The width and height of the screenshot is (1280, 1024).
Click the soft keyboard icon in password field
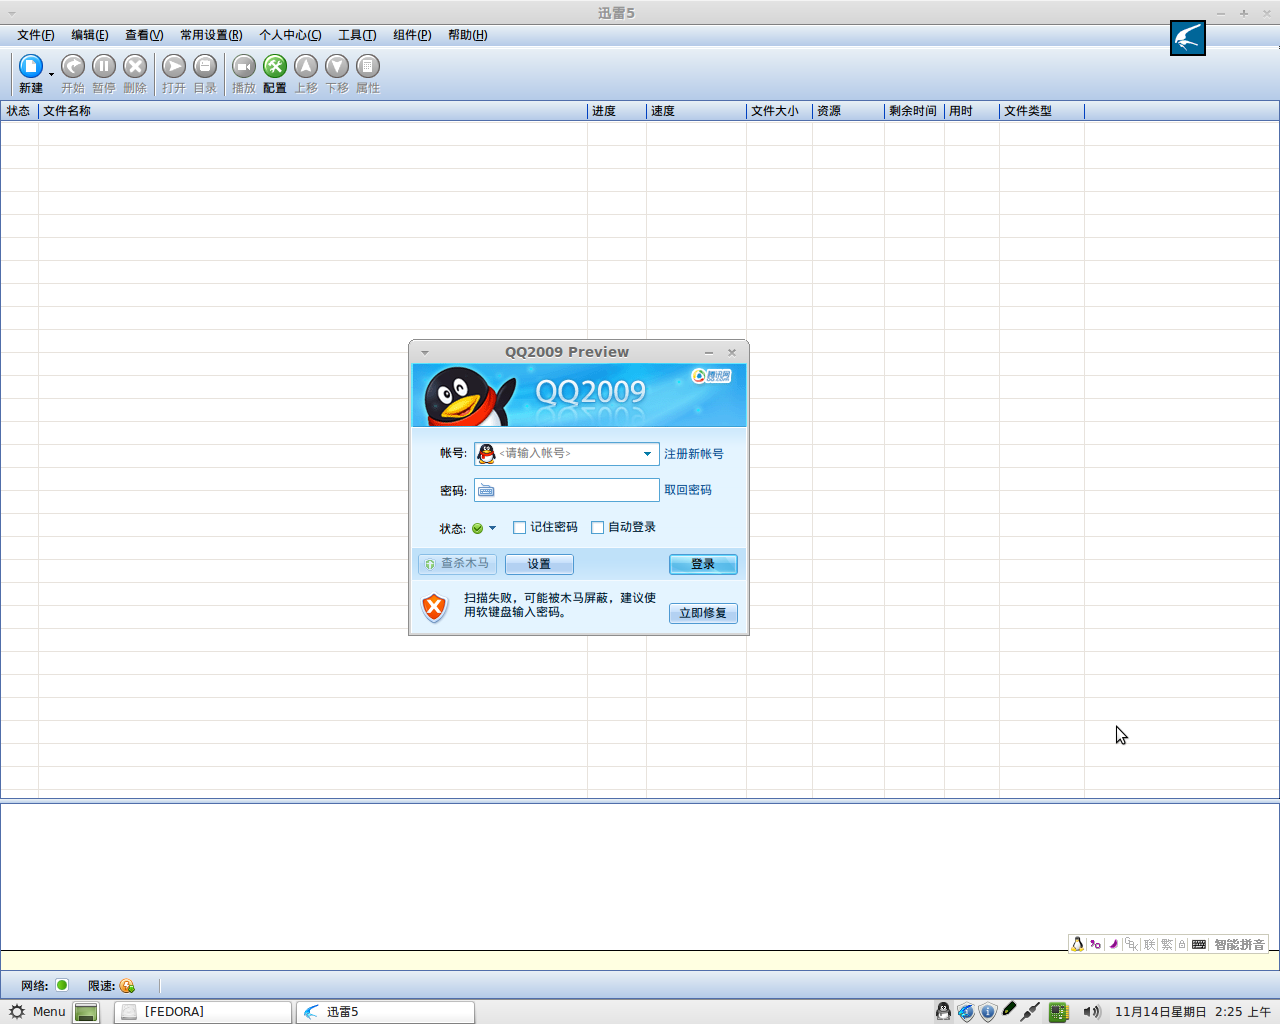[486, 491]
